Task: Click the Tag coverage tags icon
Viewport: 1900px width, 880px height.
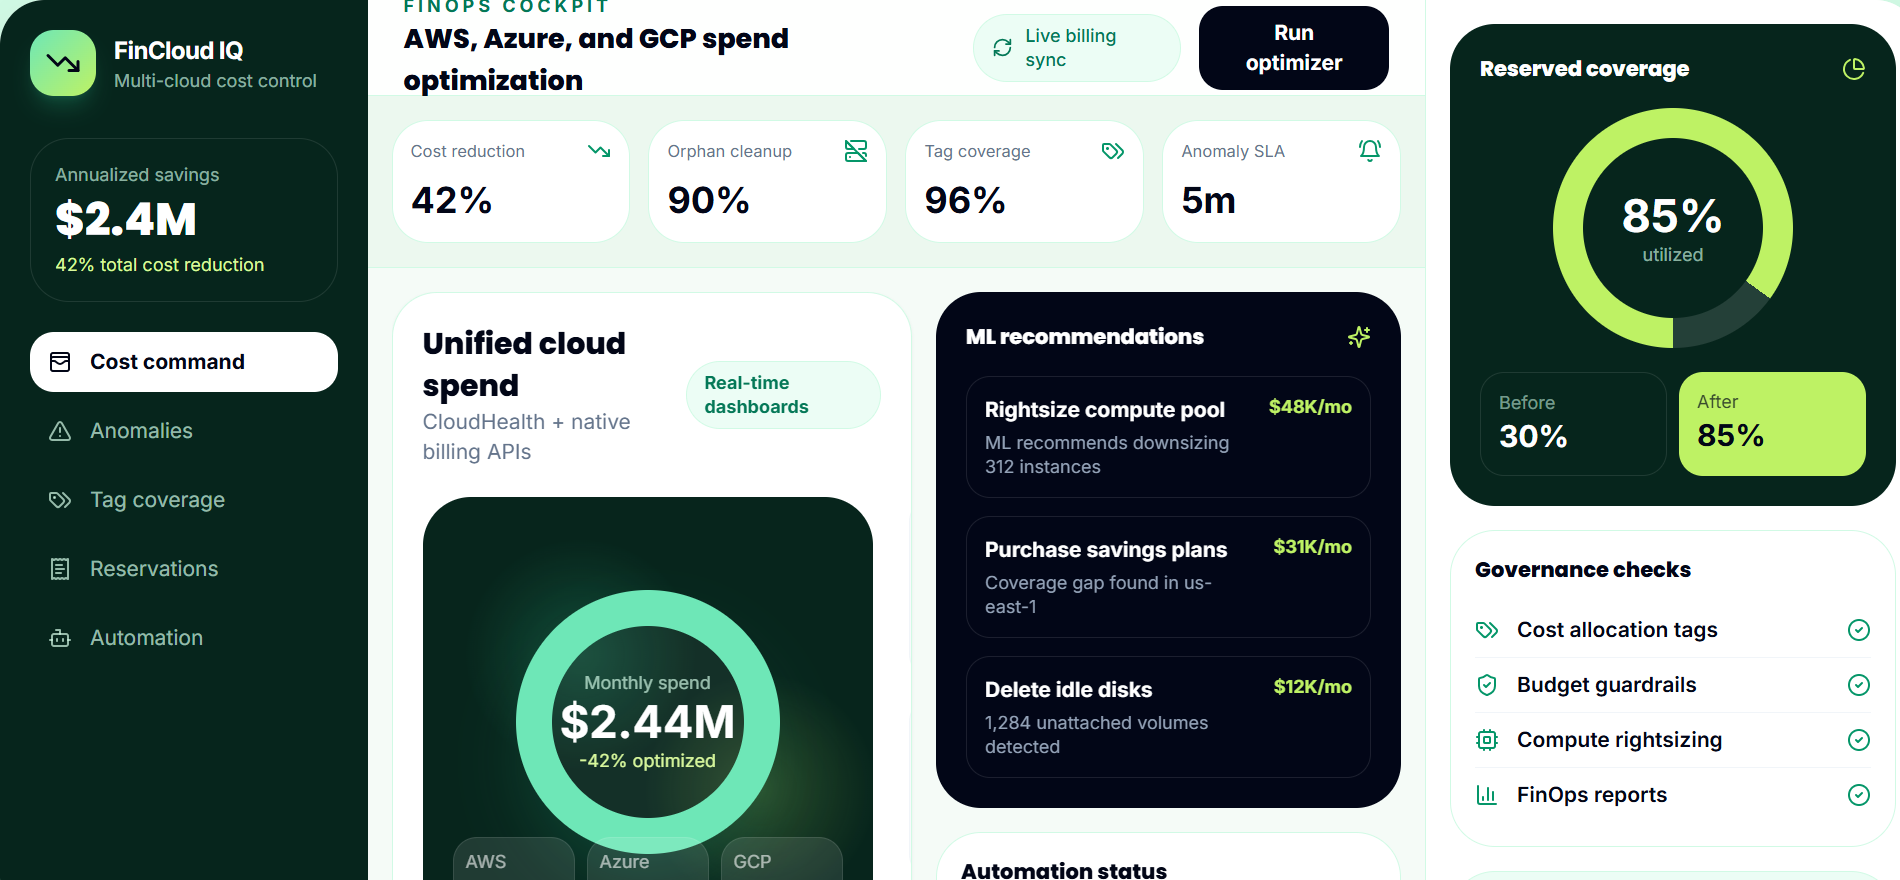Action: click(x=1113, y=151)
